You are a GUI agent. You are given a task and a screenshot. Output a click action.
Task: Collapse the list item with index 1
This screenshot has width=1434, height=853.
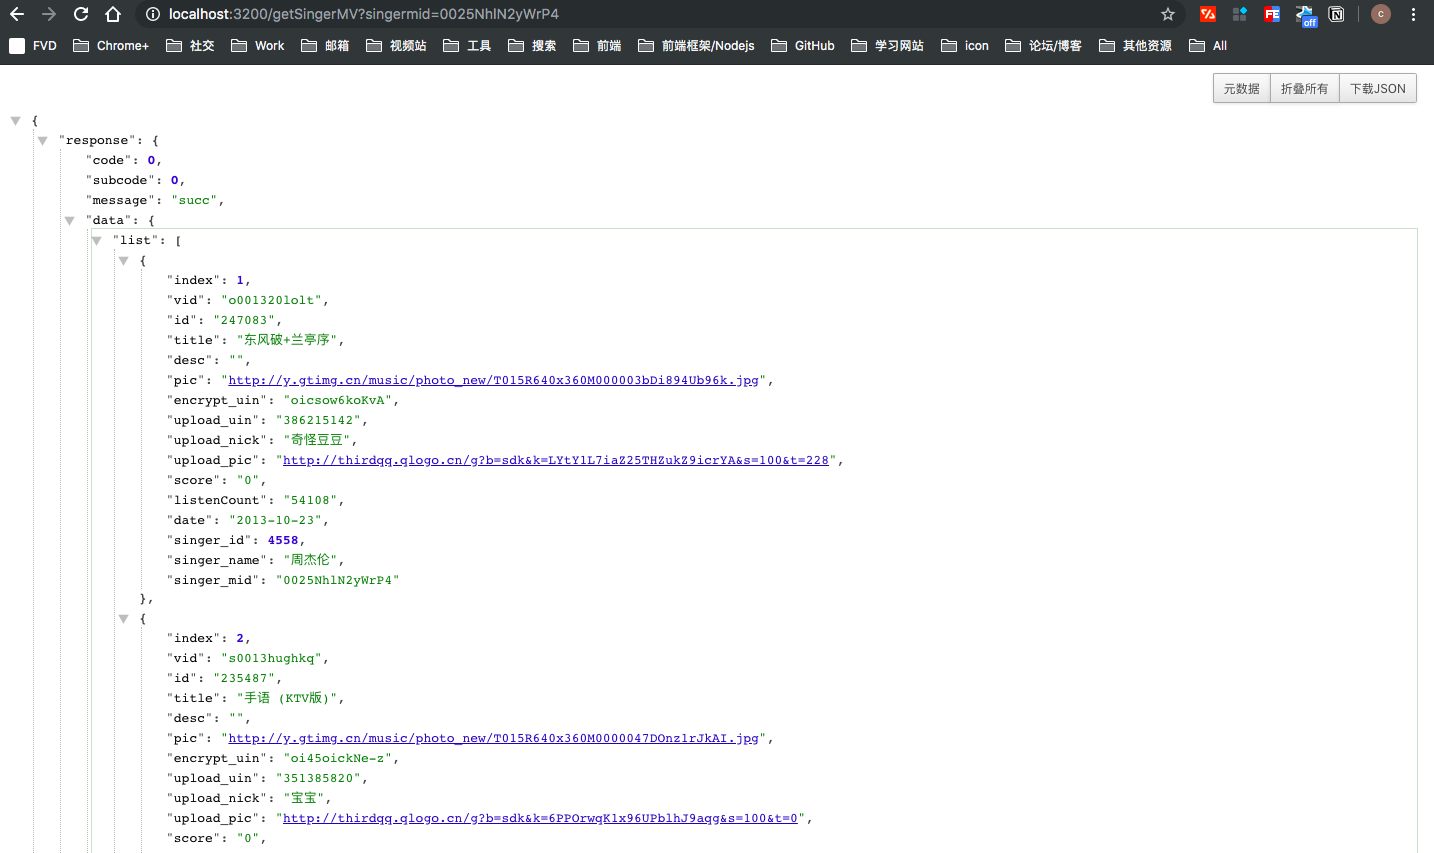124,260
